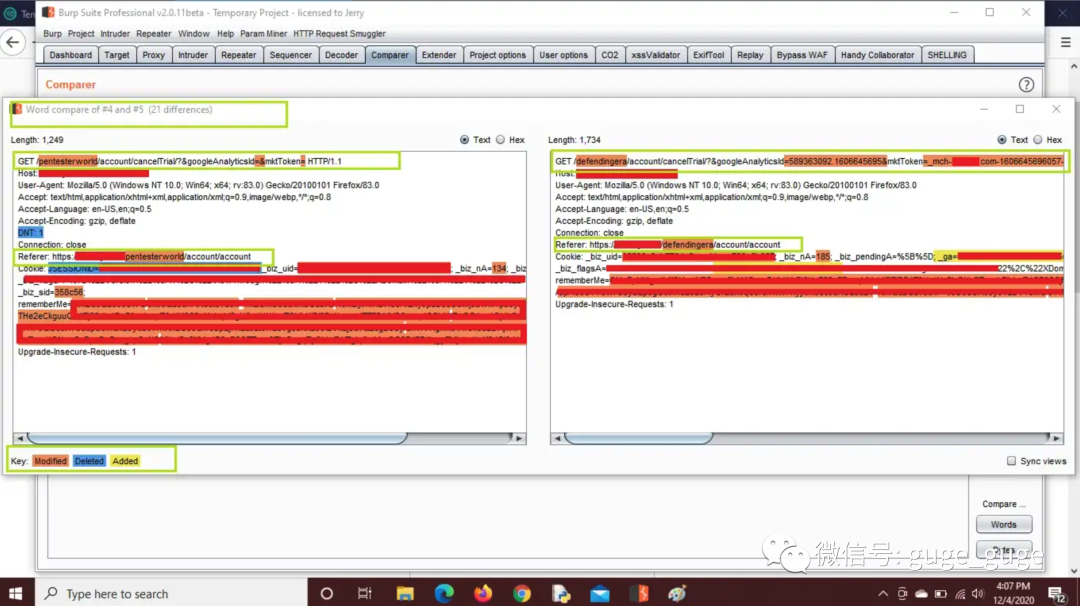This screenshot has height=606, width=1080.
Task: Click the Deleted color key swatch
Action: tap(89, 461)
